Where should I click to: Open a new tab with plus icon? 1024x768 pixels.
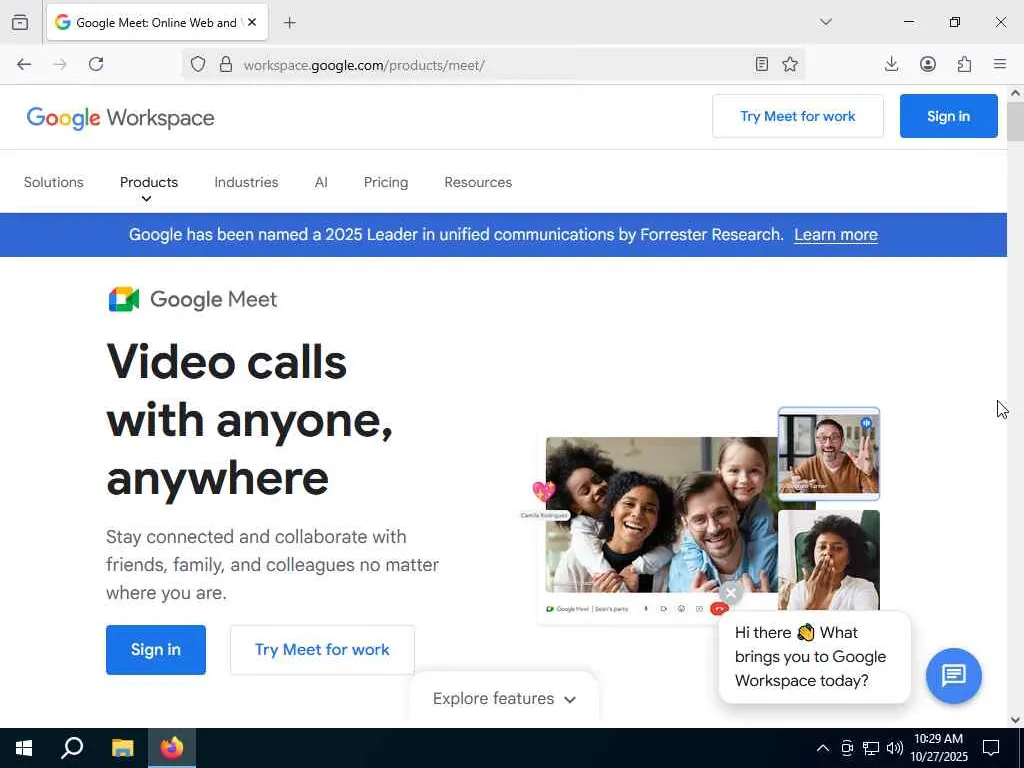pos(290,23)
